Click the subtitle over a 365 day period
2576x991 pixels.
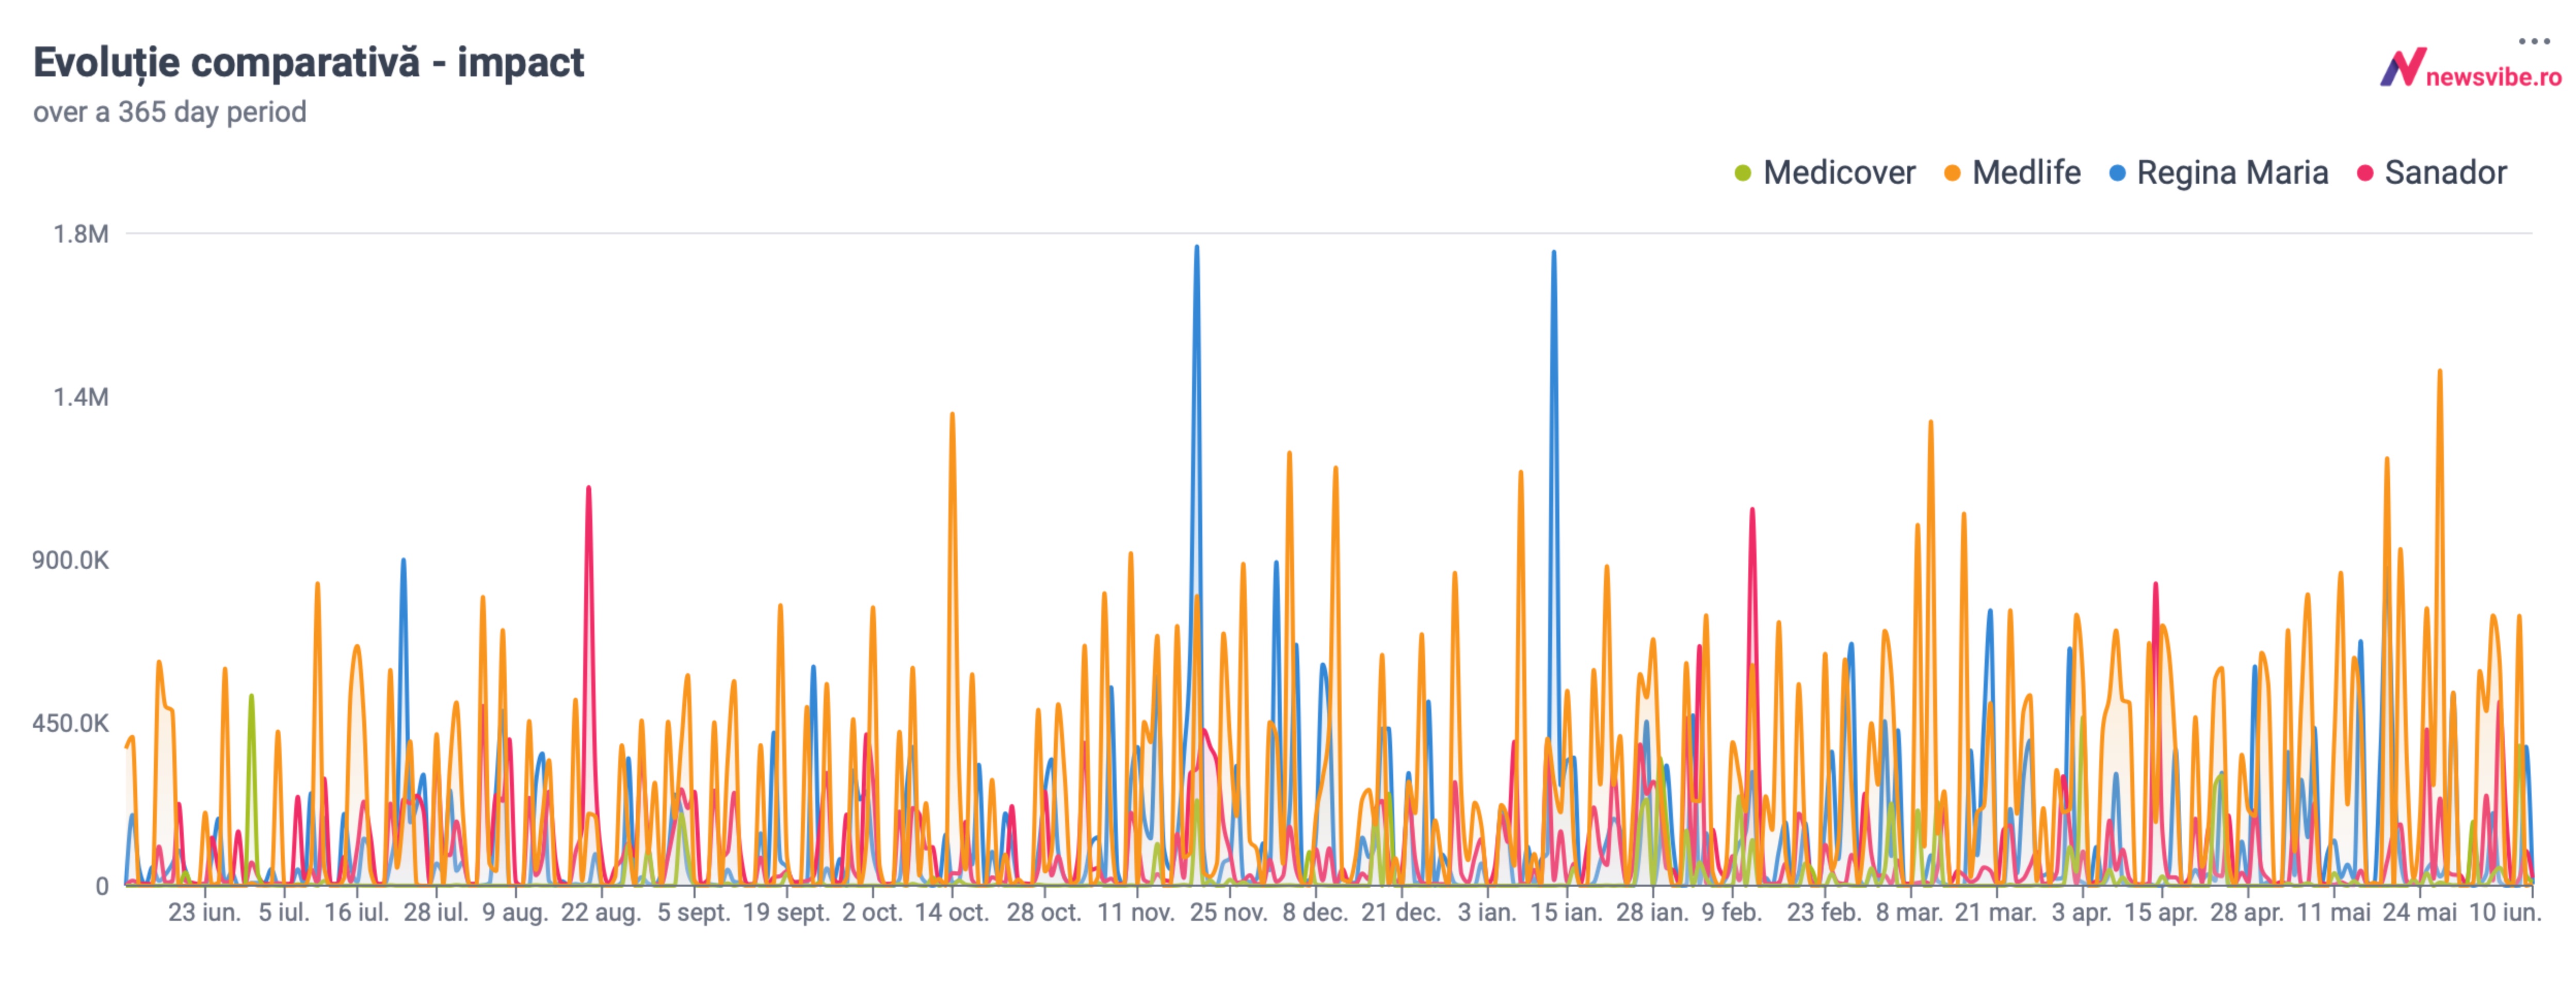[170, 112]
